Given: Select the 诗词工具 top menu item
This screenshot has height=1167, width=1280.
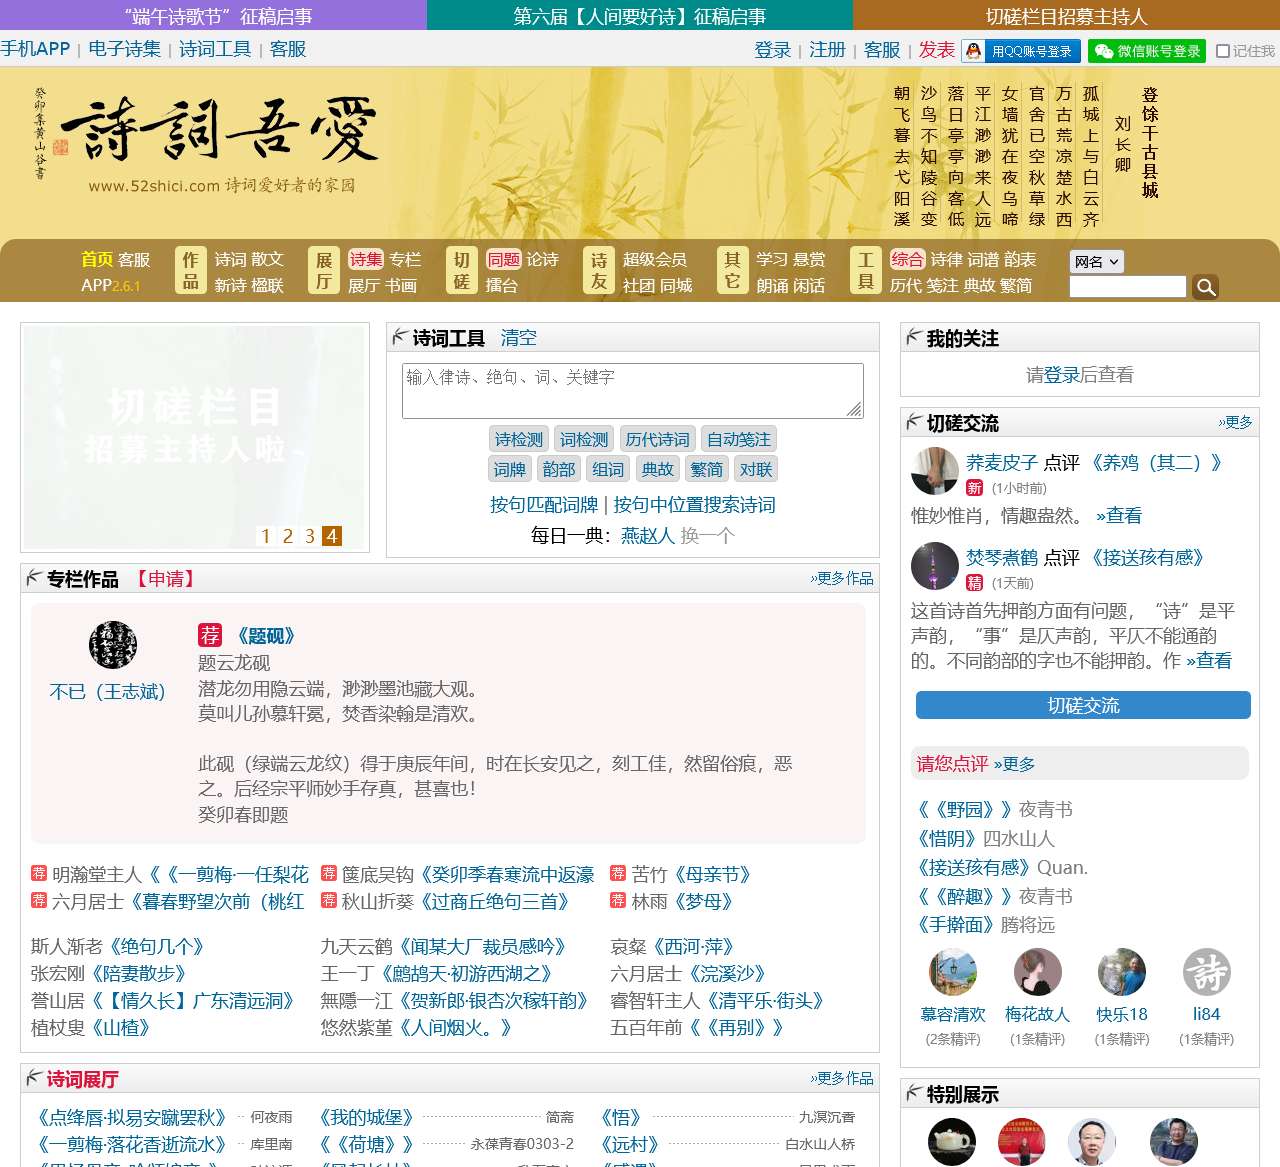Looking at the screenshot, I should point(216,49).
